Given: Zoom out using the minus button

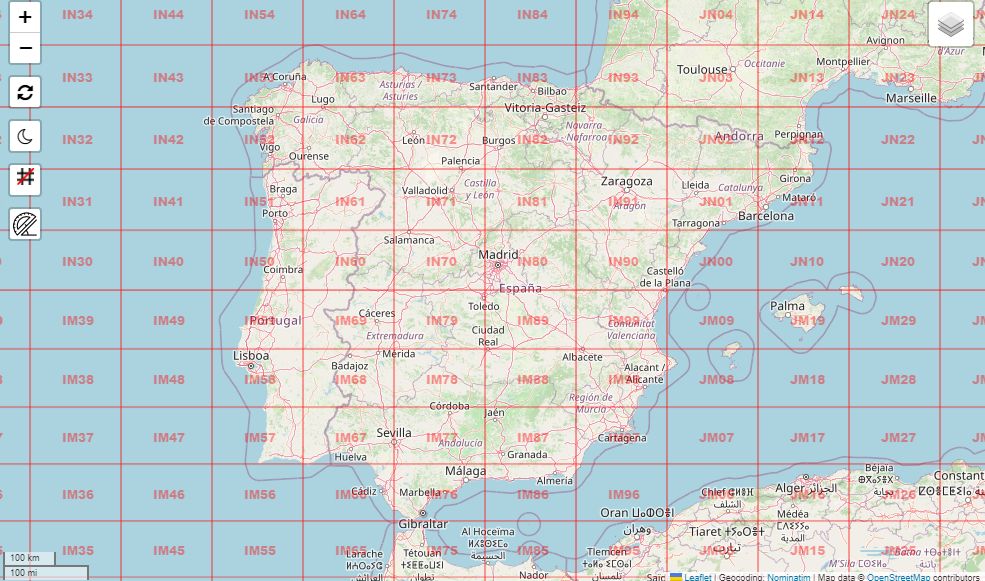Looking at the screenshot, I should point(24,48).
